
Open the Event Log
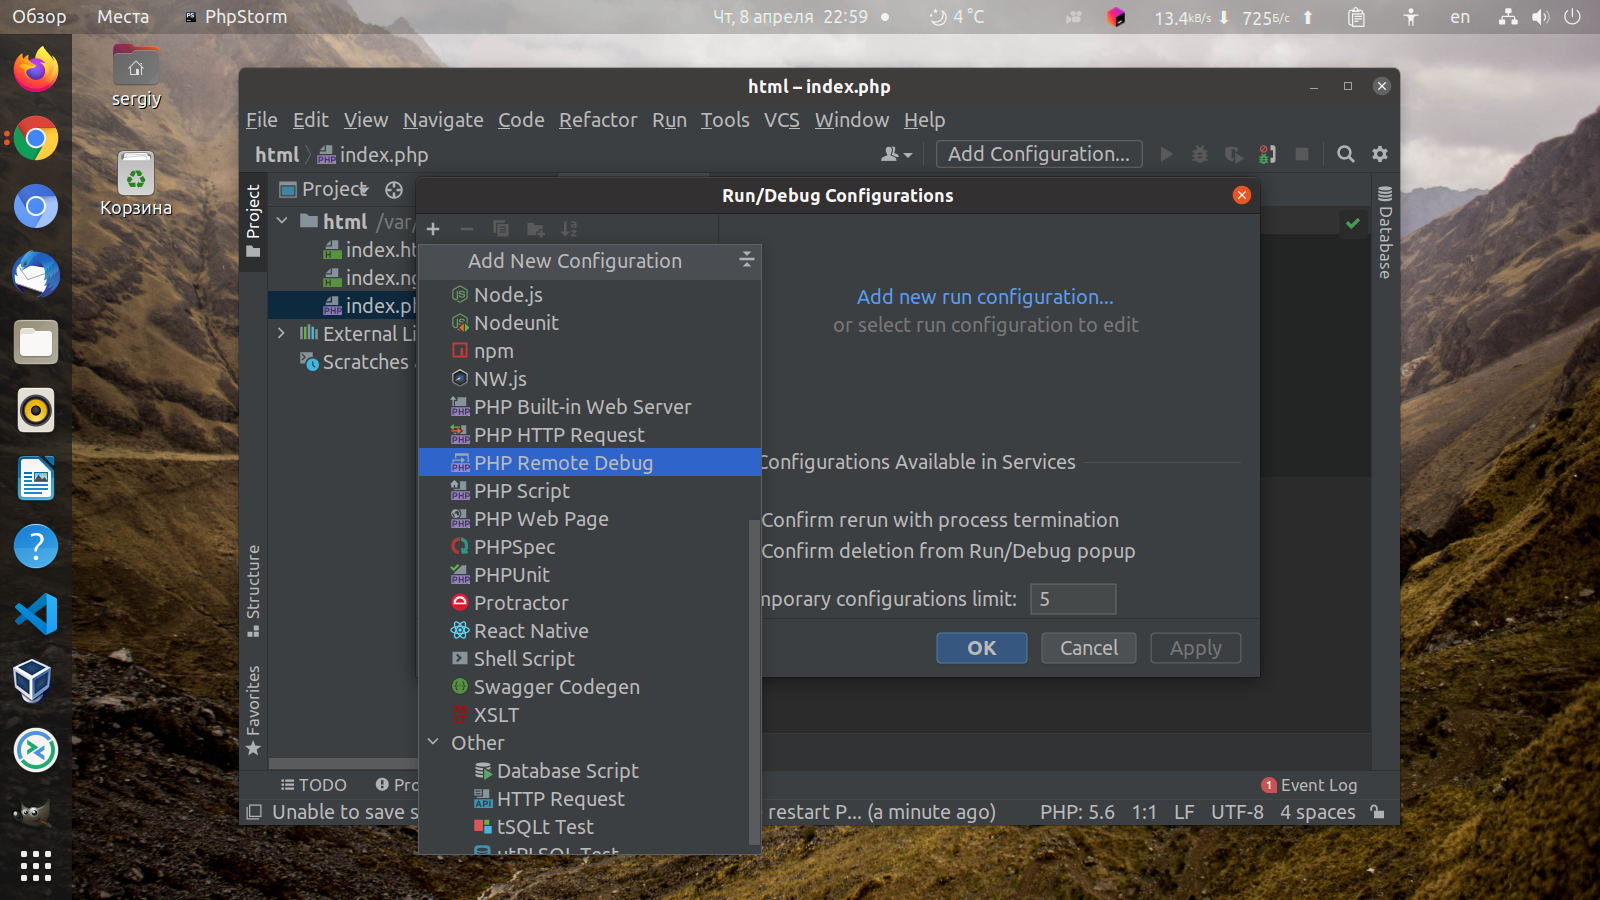1309,785
